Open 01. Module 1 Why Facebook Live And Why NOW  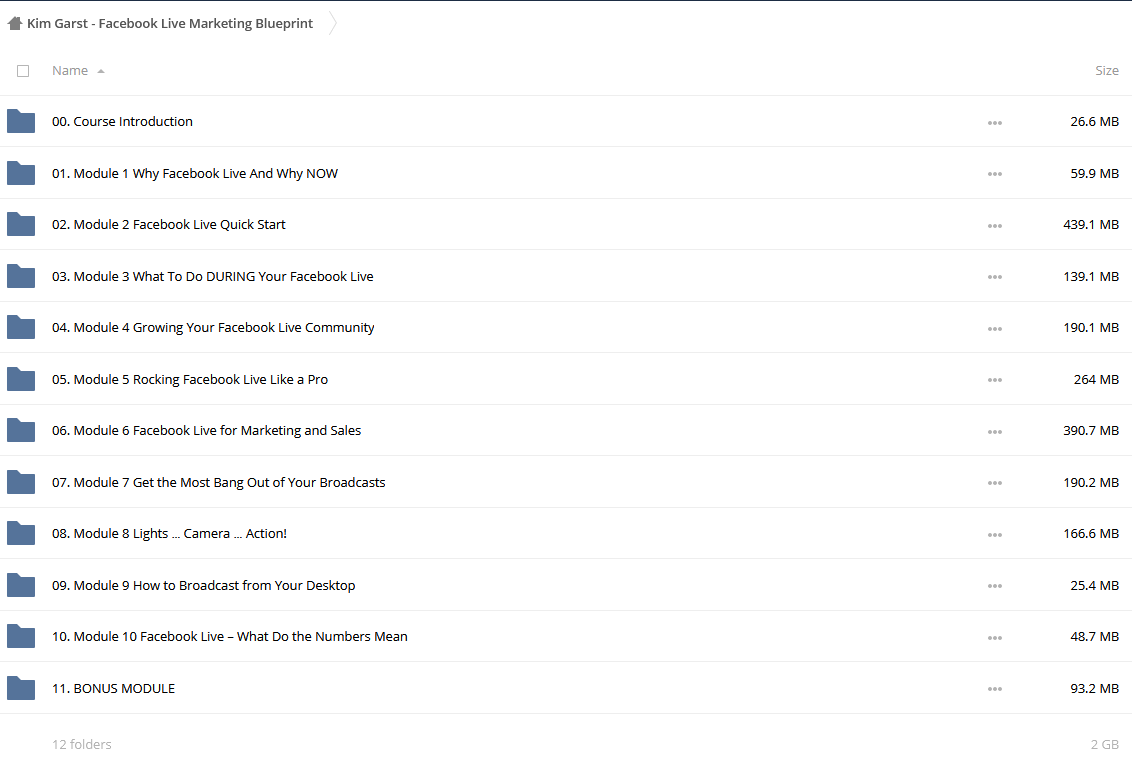pyautogui.click(x=195, y=173)
